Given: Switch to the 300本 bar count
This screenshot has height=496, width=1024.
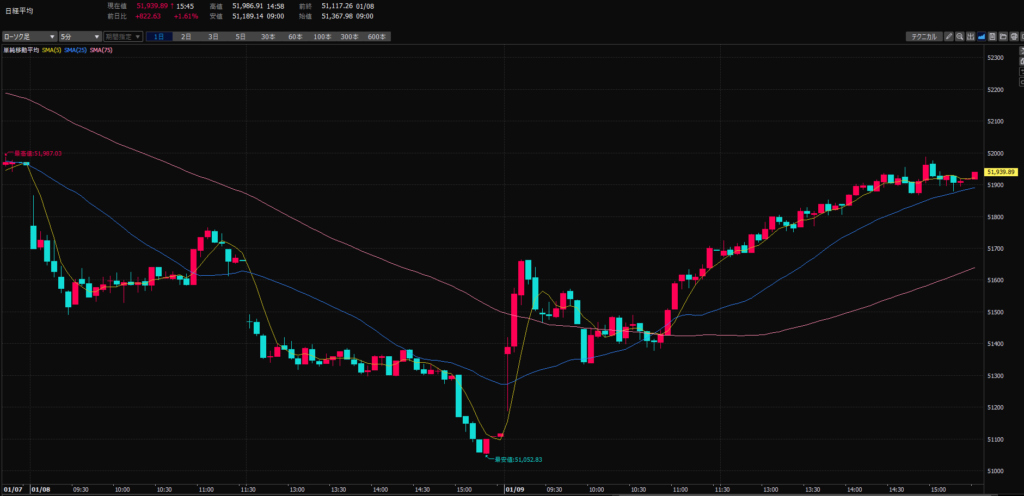Looking at the screenshot, I should [349, 36].
